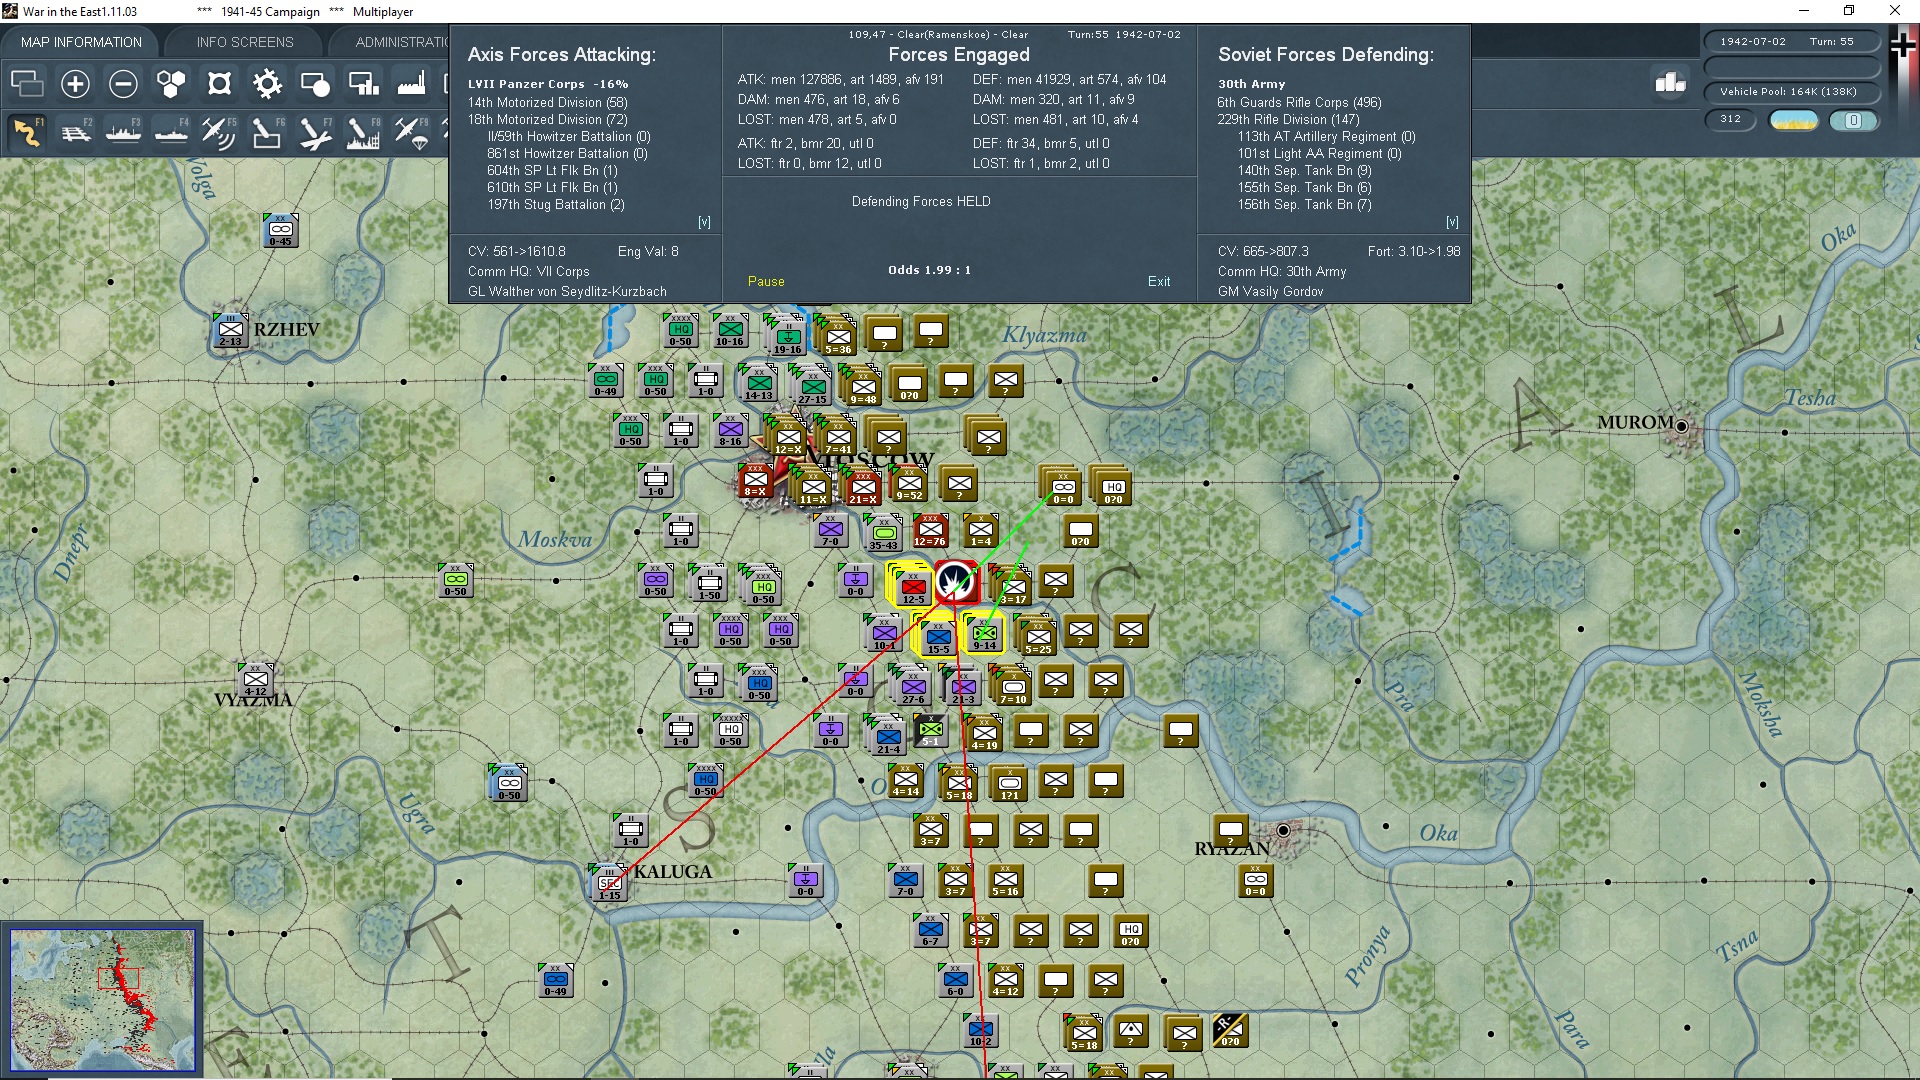Image resolution: width=1920 pixels, height=1080 pixels.
Task: Open commander GM Vasily Gordov
Action: tap(1270, 292)
